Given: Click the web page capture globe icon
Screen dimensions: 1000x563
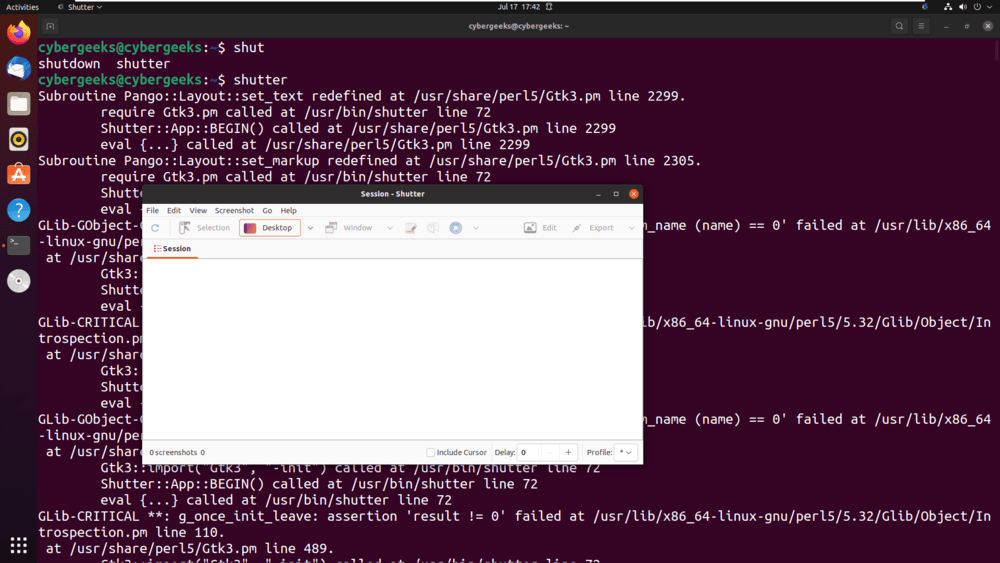Looking at the screenshot, I should coord(455,228).
